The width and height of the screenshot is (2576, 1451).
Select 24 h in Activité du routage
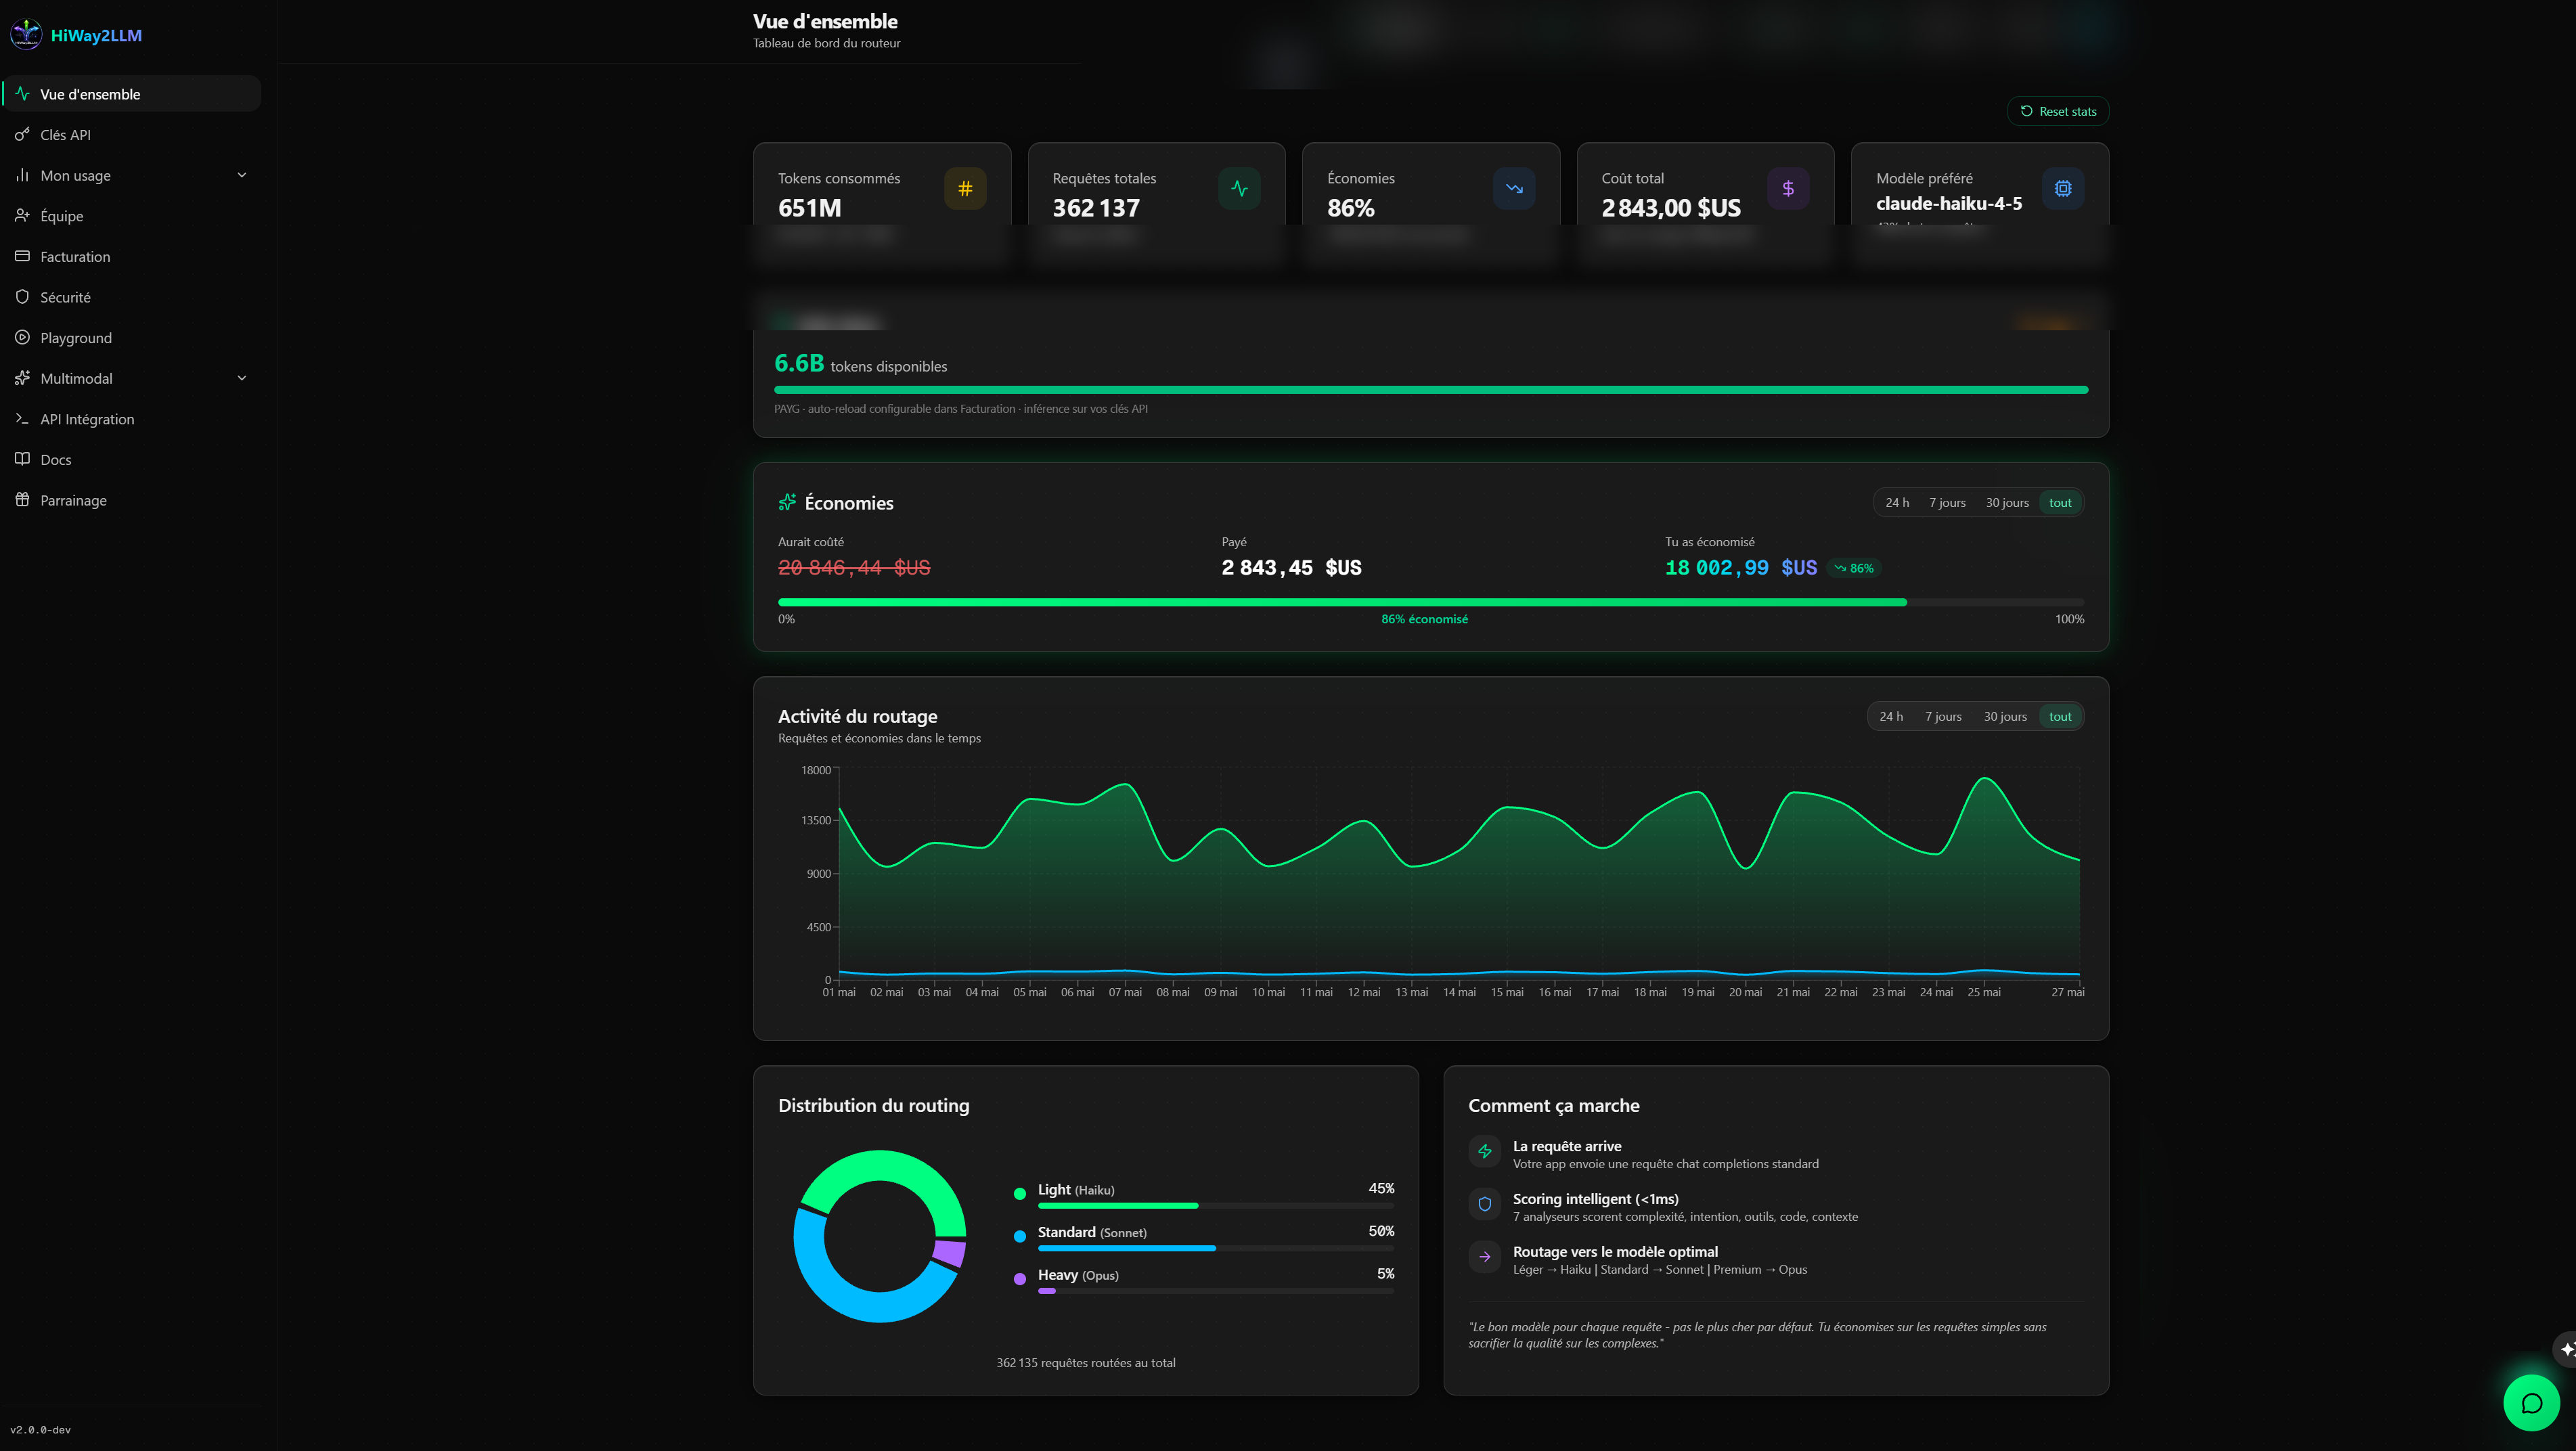[1891, 716]
